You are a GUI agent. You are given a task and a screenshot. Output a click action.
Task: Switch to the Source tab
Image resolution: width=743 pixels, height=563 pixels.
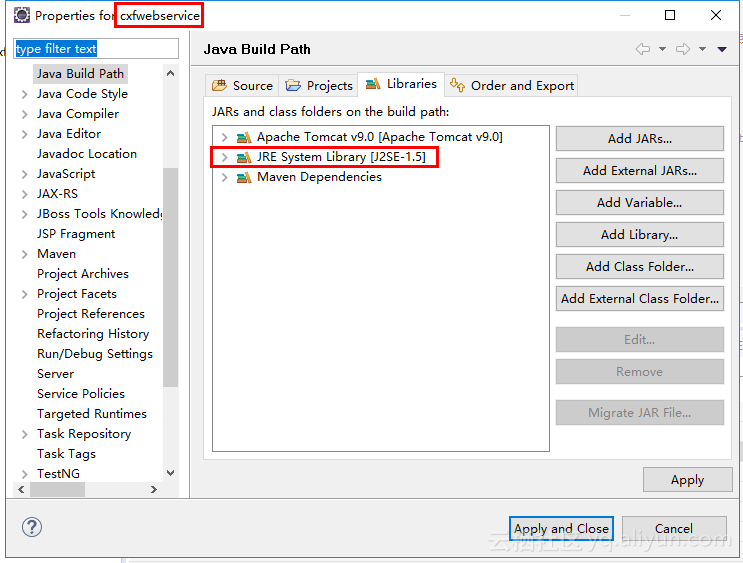tap(243, 85)
